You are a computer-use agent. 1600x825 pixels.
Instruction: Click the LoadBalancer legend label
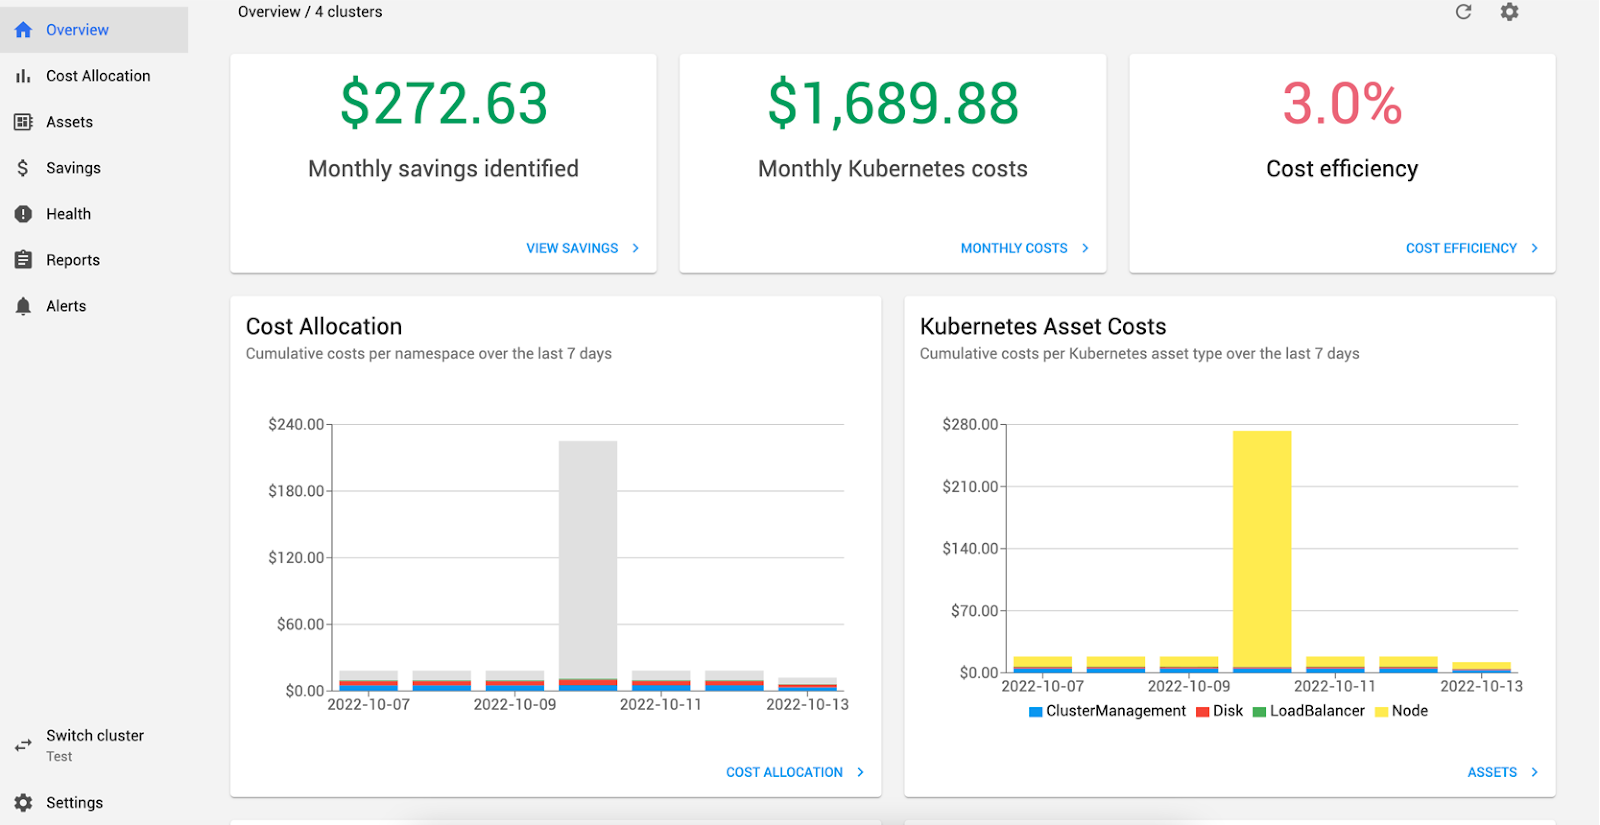[1317, 711]
